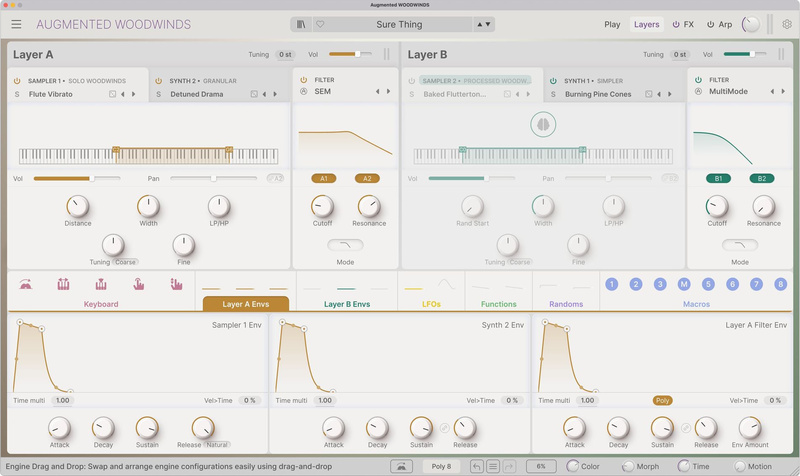Toggle the Poly button in Filter Env
800x476 pixels.
tap(662, 400)
